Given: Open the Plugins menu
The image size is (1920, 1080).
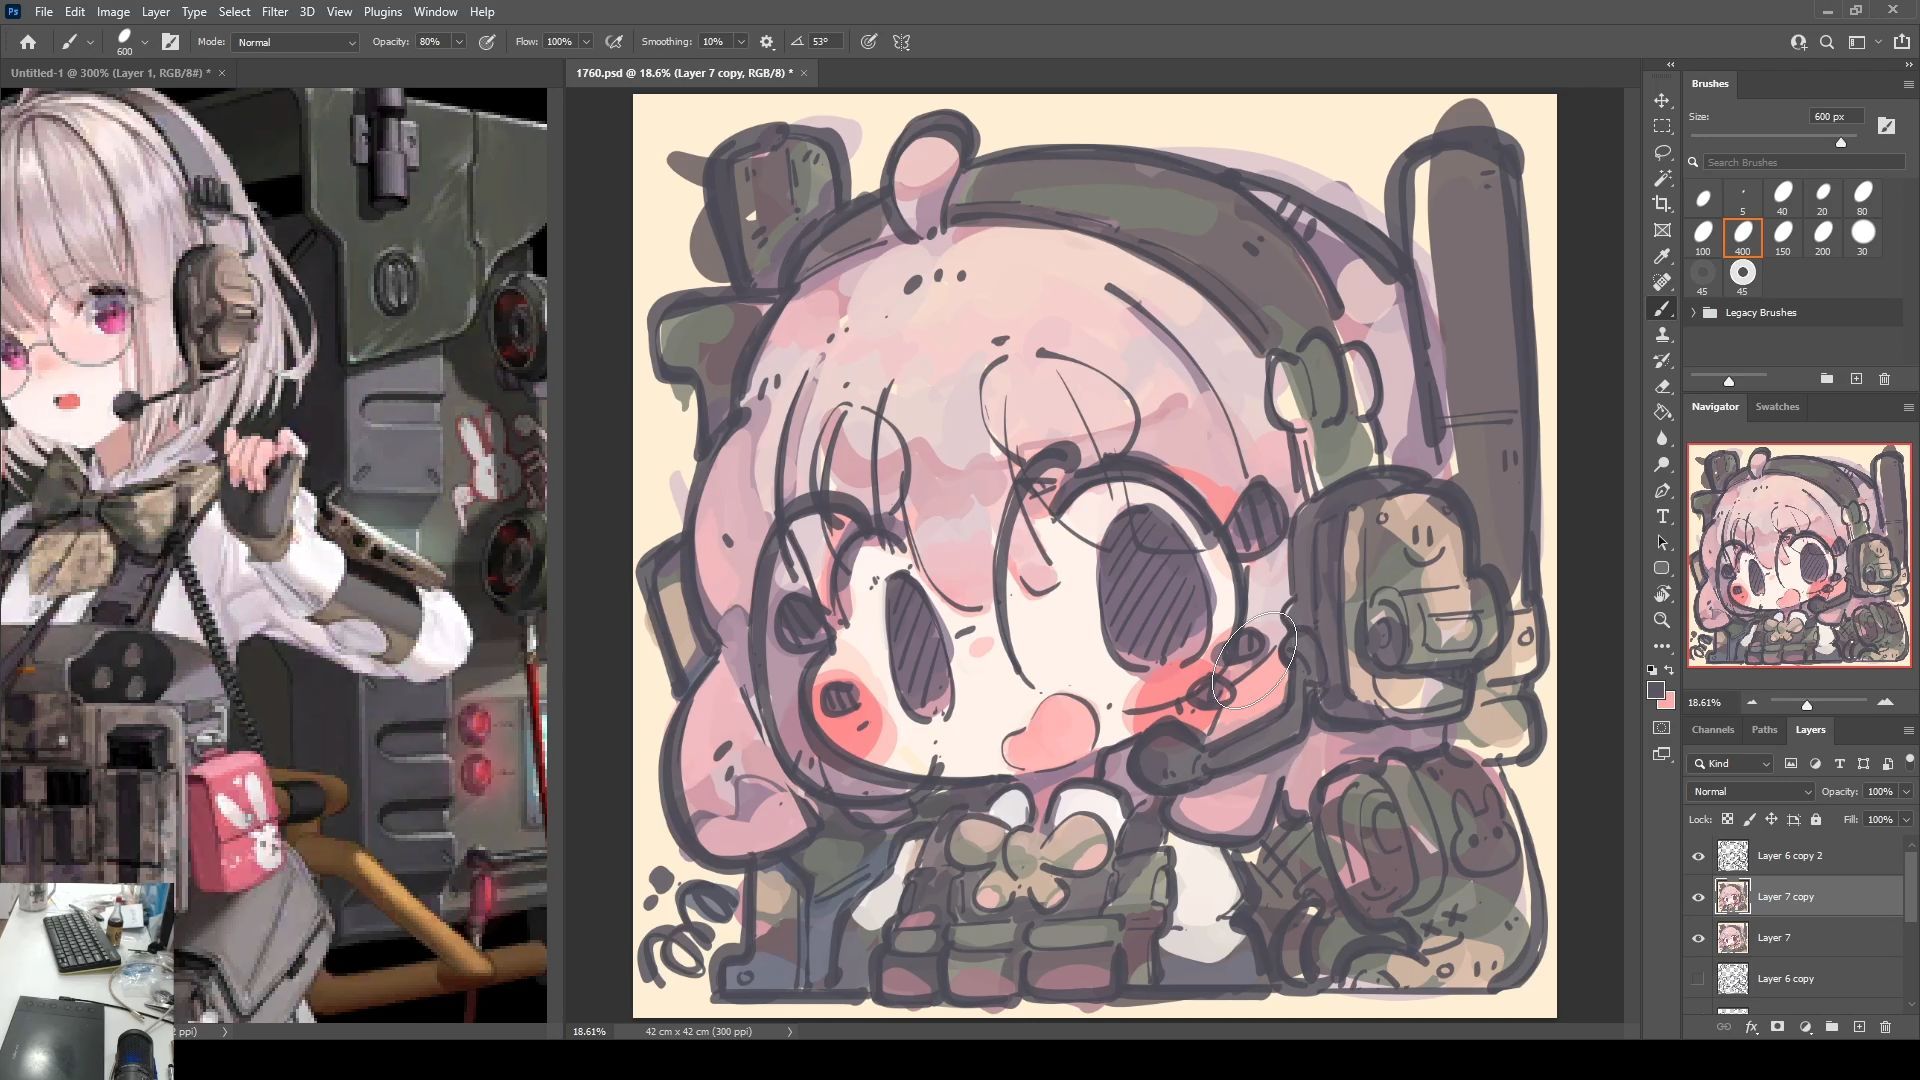Looking at the screenshot, I should pos(382,12).
